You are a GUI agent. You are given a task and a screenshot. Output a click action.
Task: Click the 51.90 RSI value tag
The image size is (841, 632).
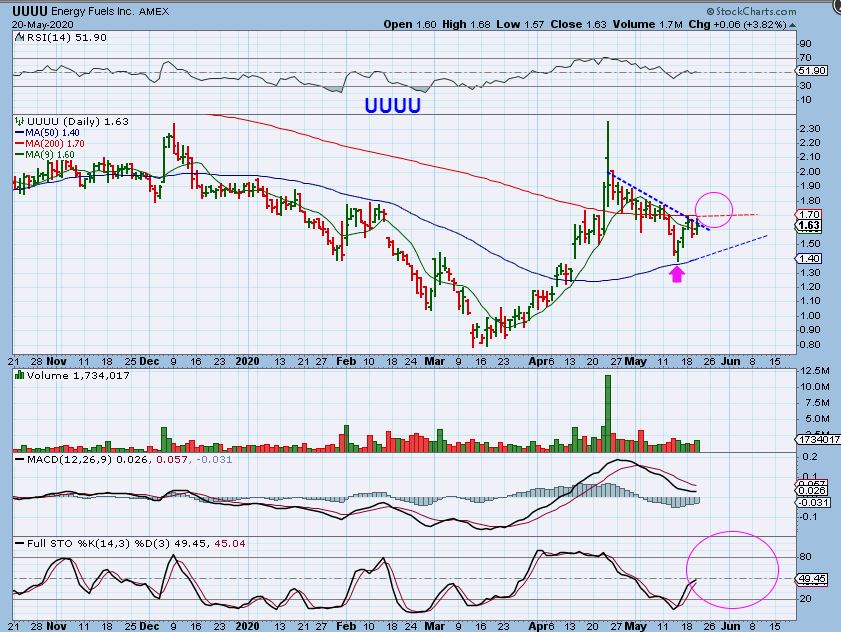(x=812, y=71)
